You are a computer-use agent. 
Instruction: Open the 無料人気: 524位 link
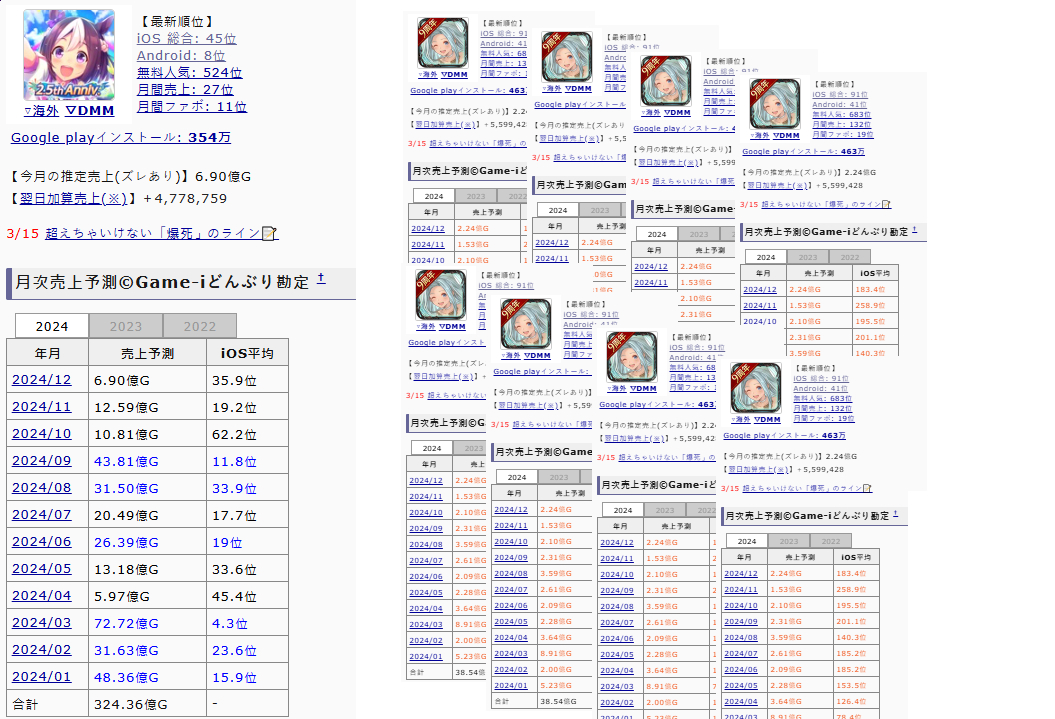190,73
